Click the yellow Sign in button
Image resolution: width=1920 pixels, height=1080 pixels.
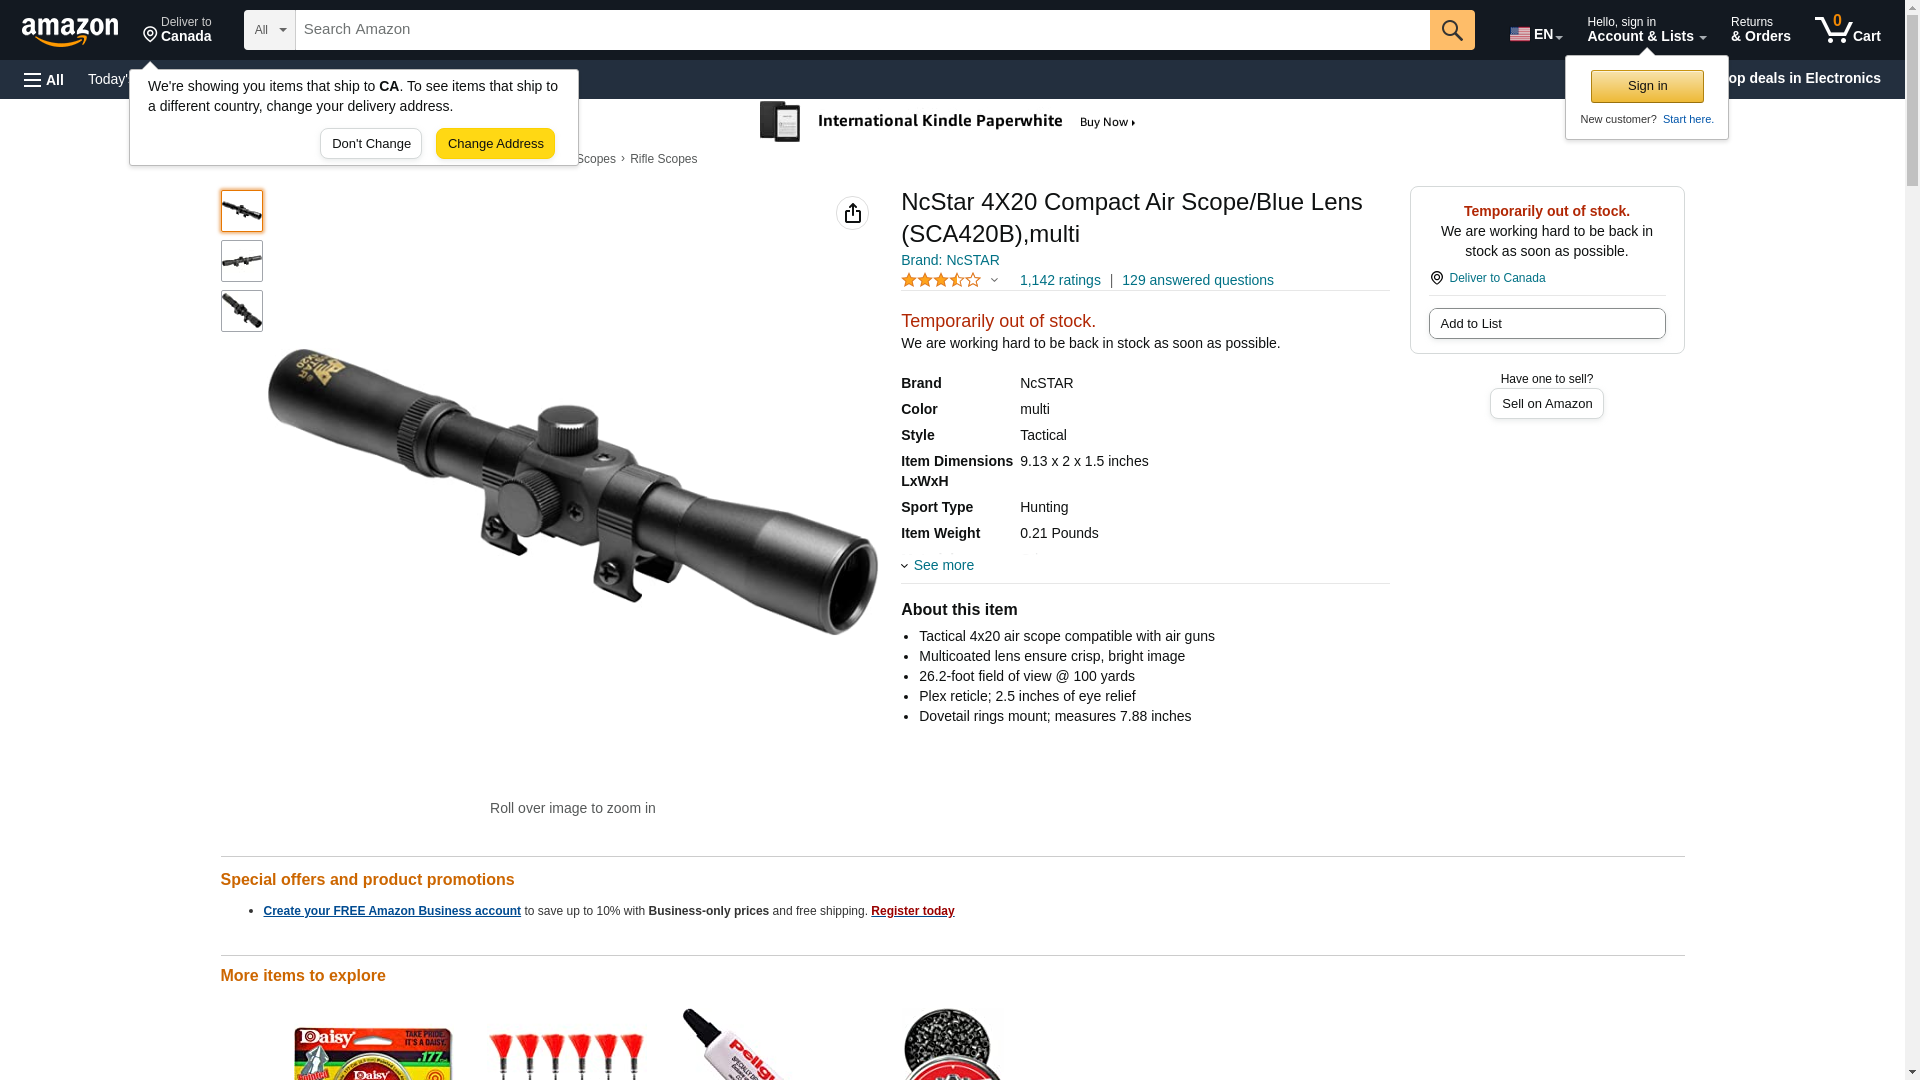1647,87
